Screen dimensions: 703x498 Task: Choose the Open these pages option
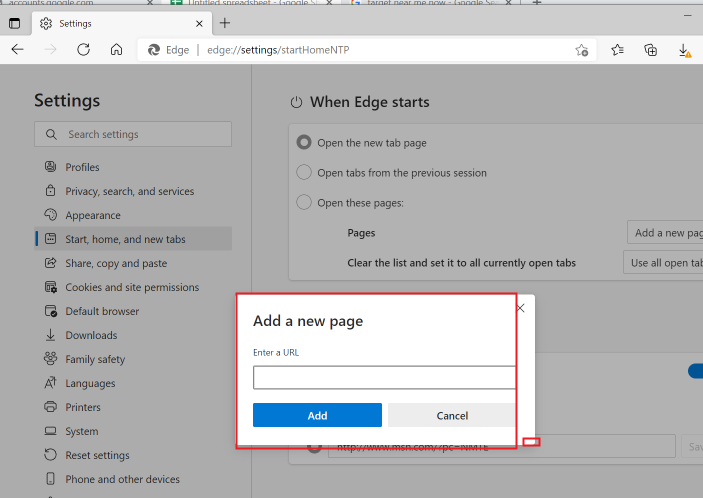point(305,203)
